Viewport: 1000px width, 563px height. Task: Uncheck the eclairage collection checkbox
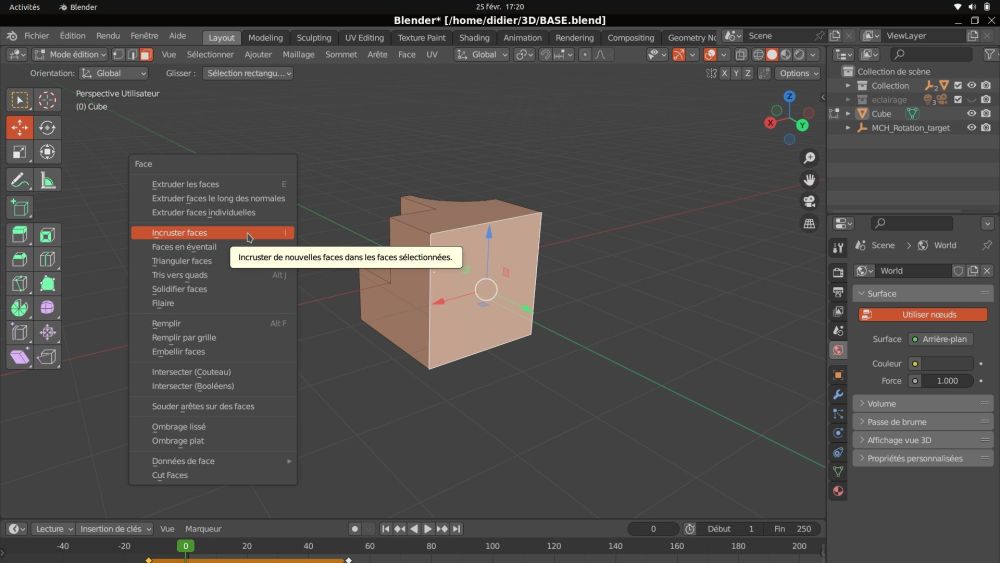point(958,99)
